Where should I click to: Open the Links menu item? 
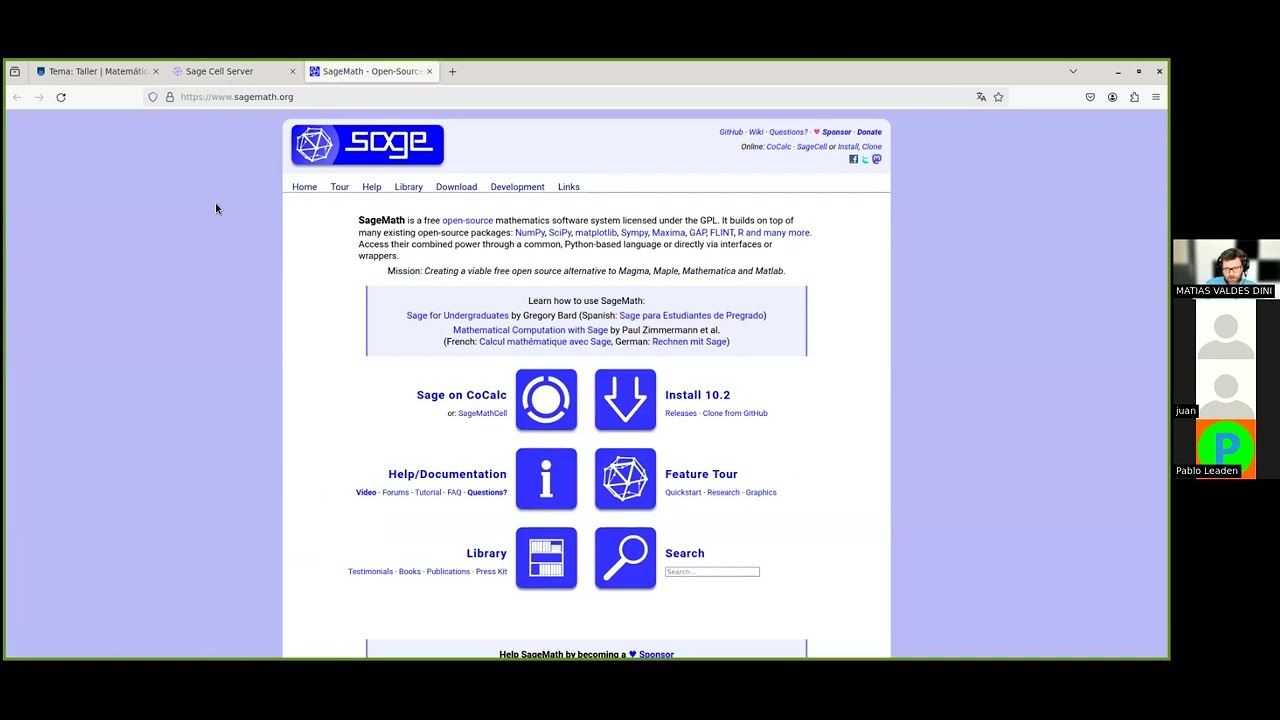pyautogui.click(x=569, y=187)
